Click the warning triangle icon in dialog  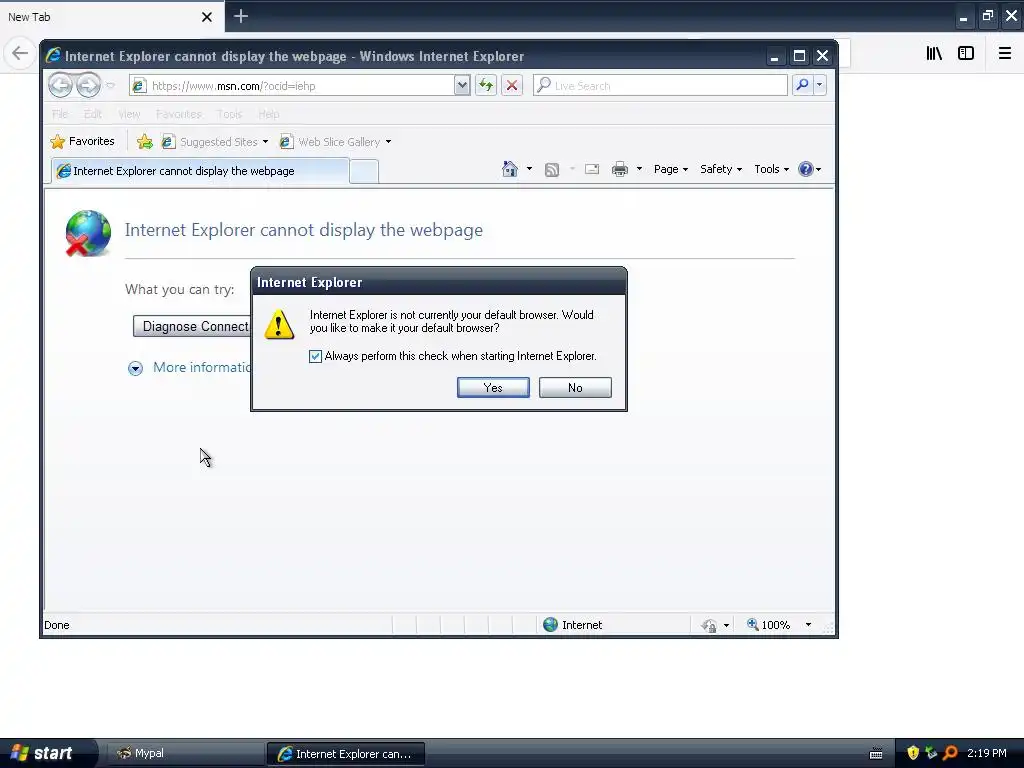280,325
